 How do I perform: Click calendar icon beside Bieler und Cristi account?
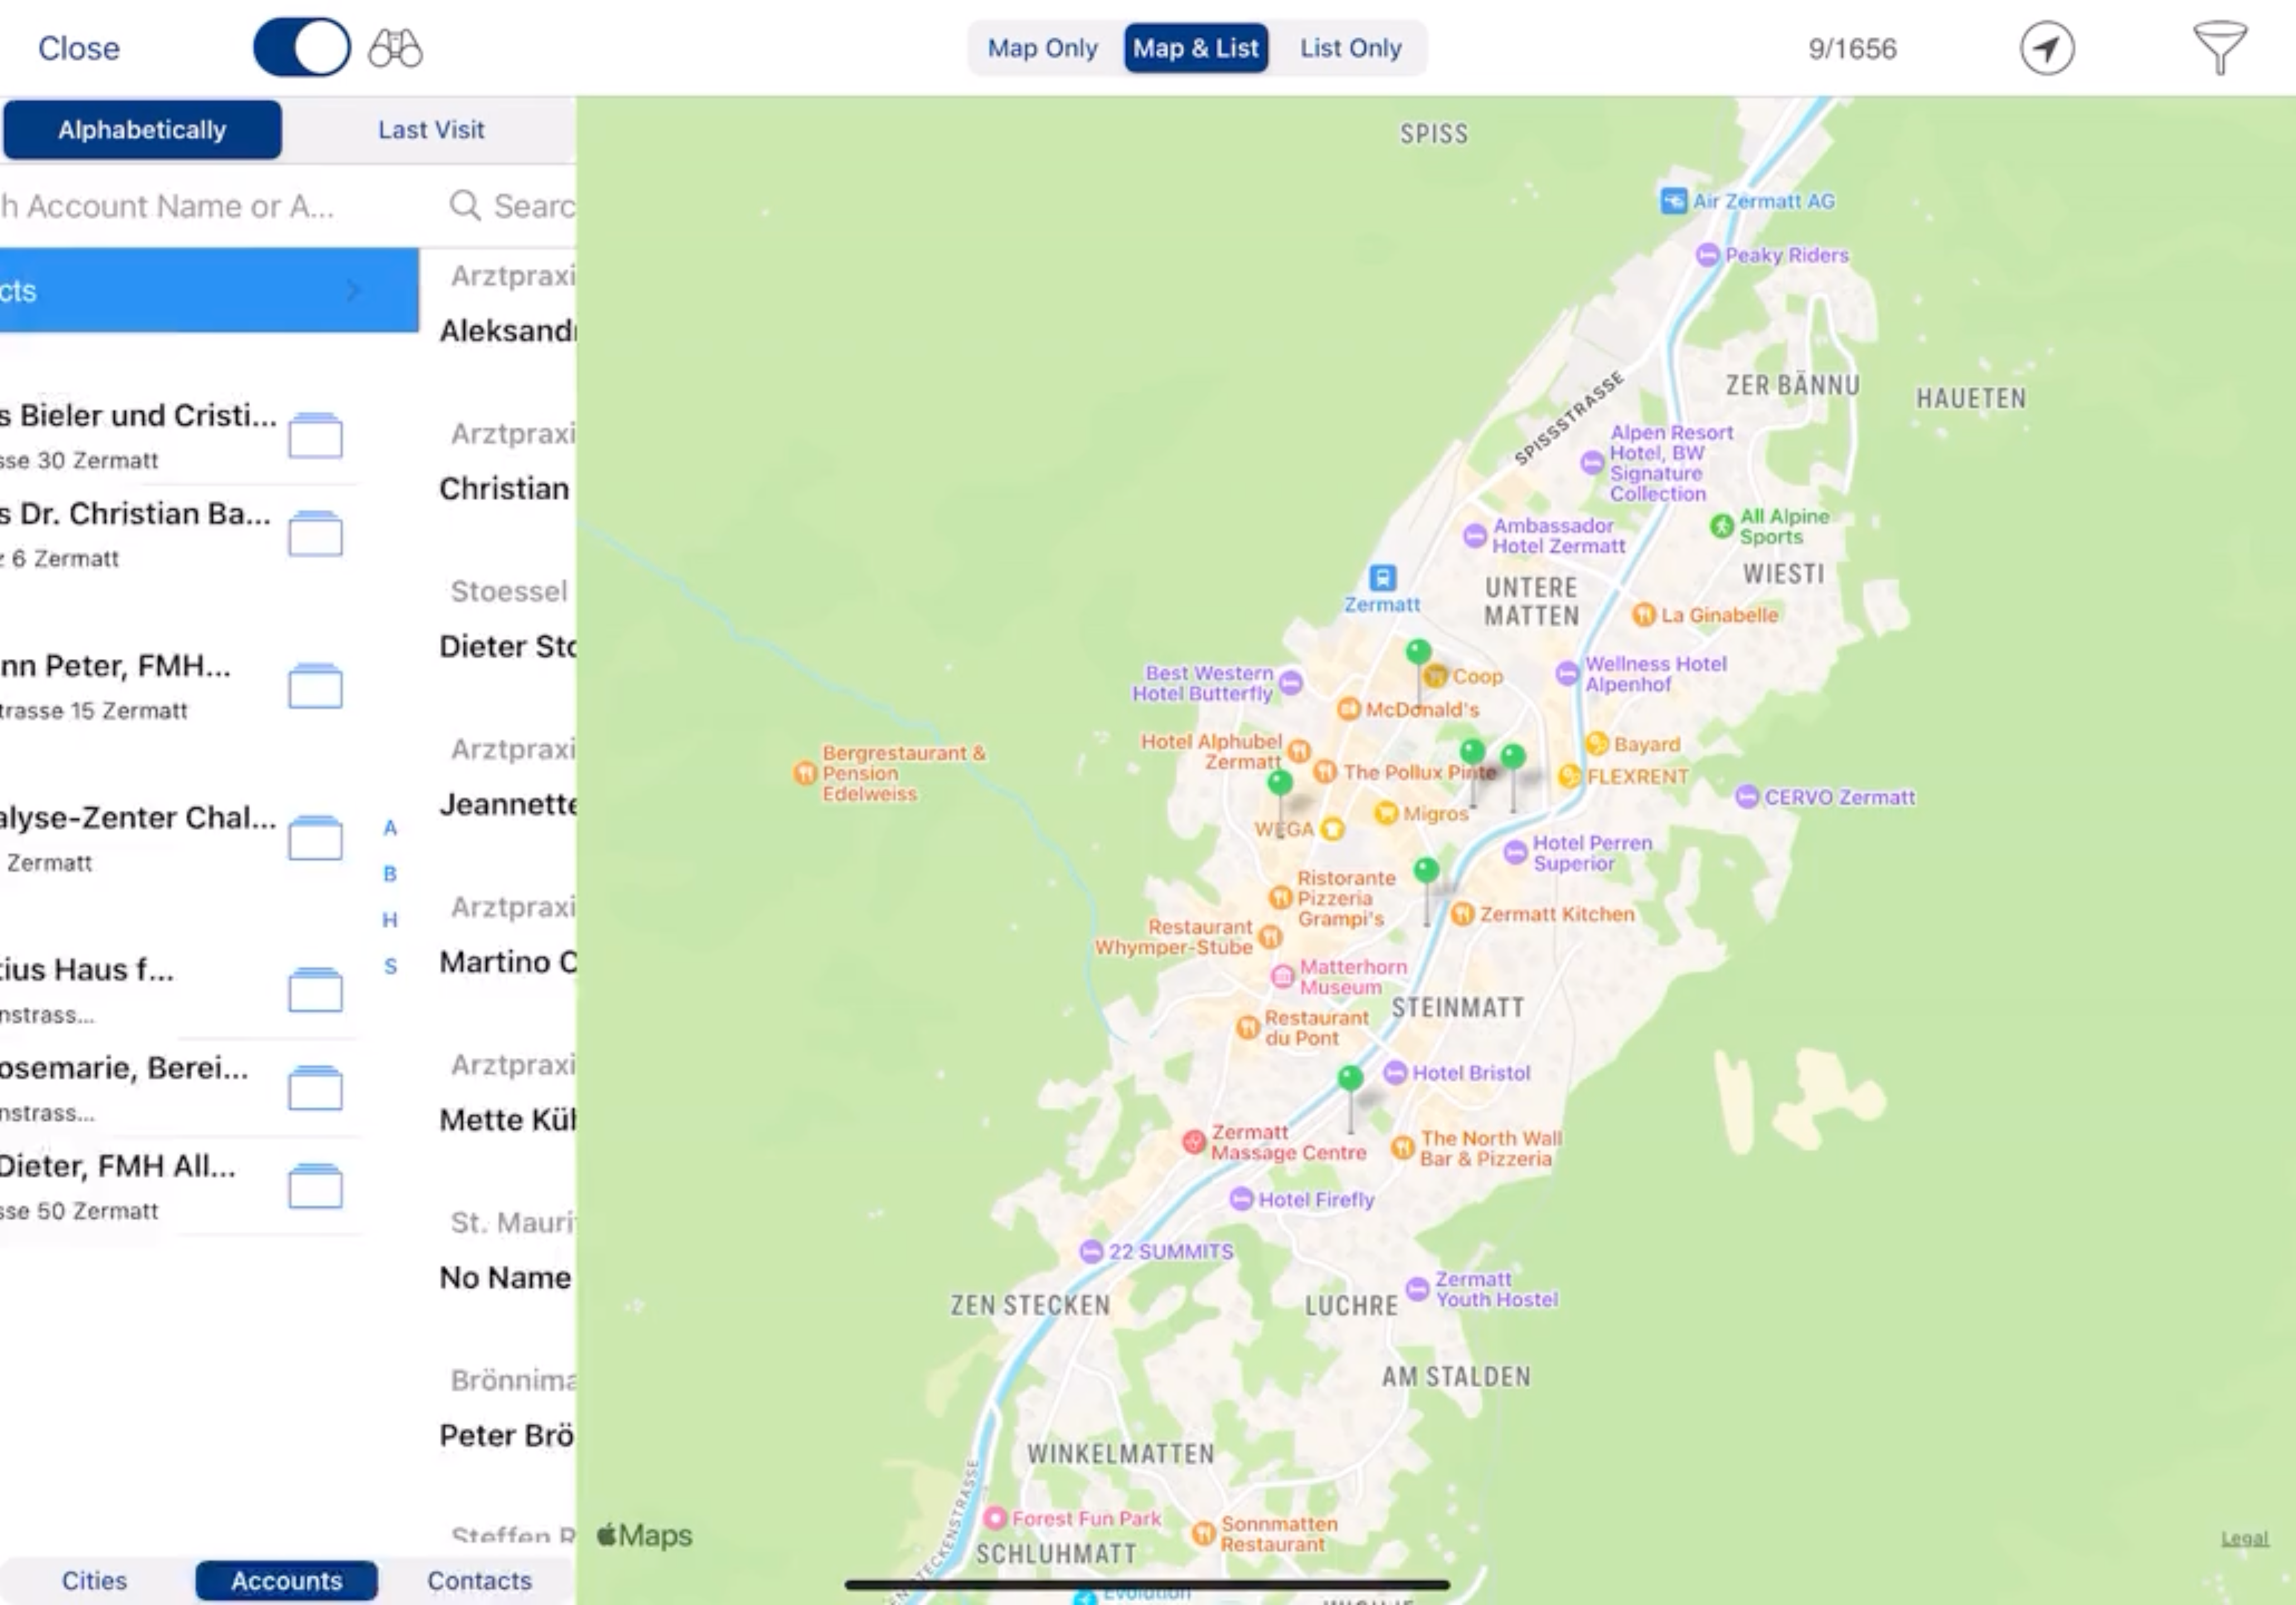coord(315,436)
